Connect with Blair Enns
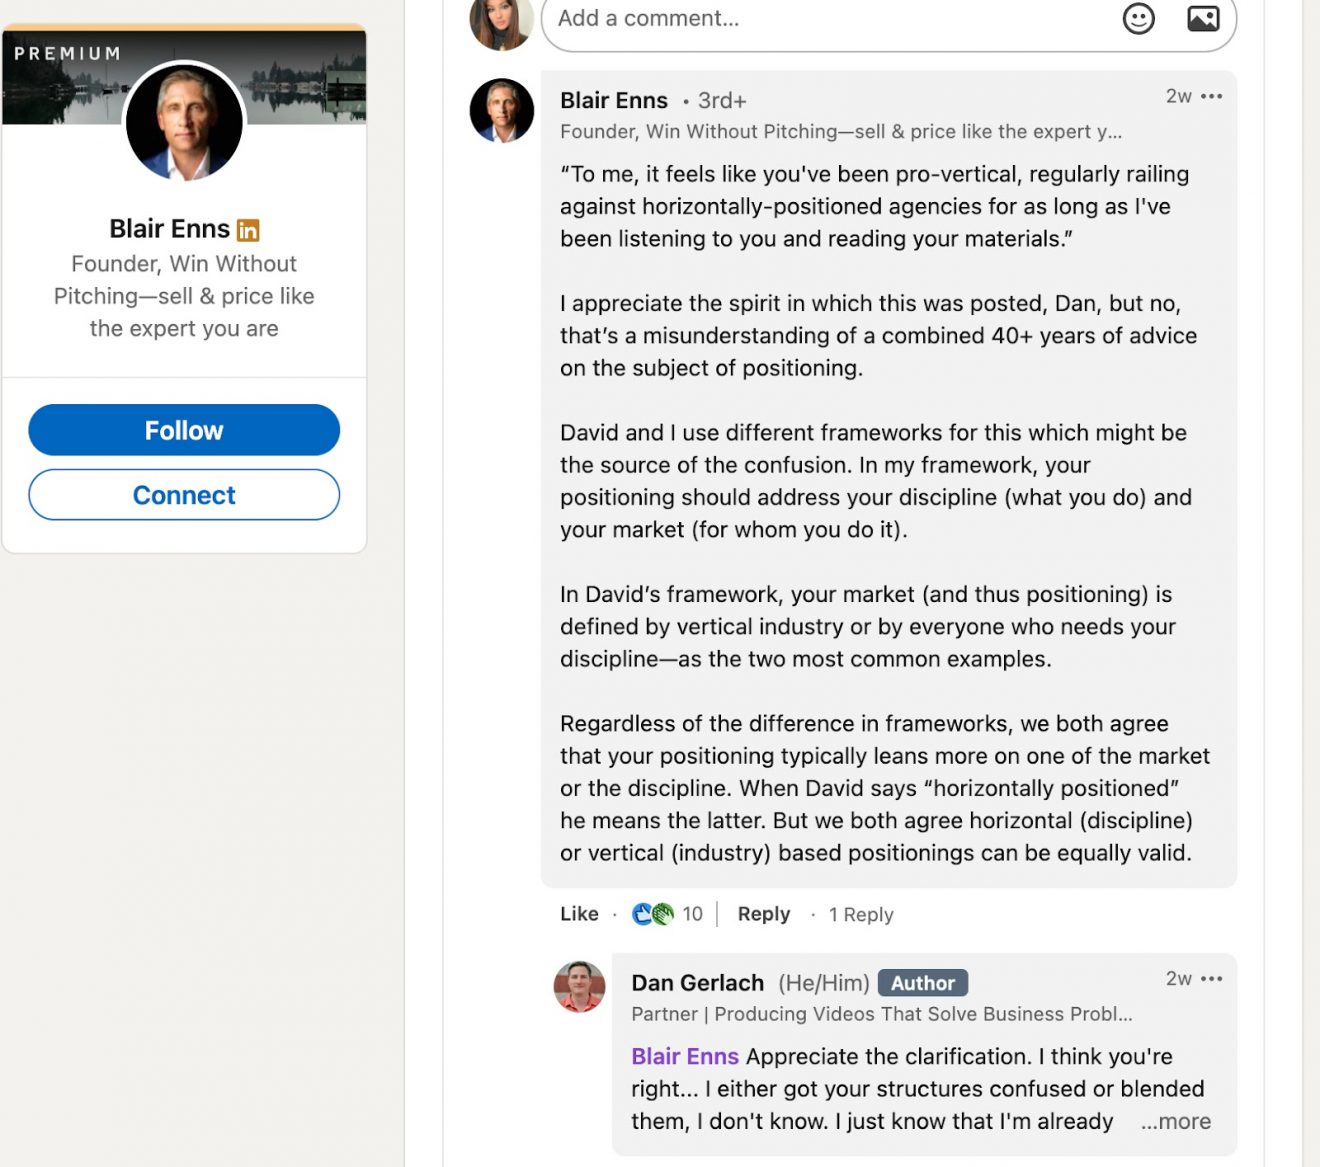The image size is (1320, 1167). pyautogui.click(x=184, y=494)
